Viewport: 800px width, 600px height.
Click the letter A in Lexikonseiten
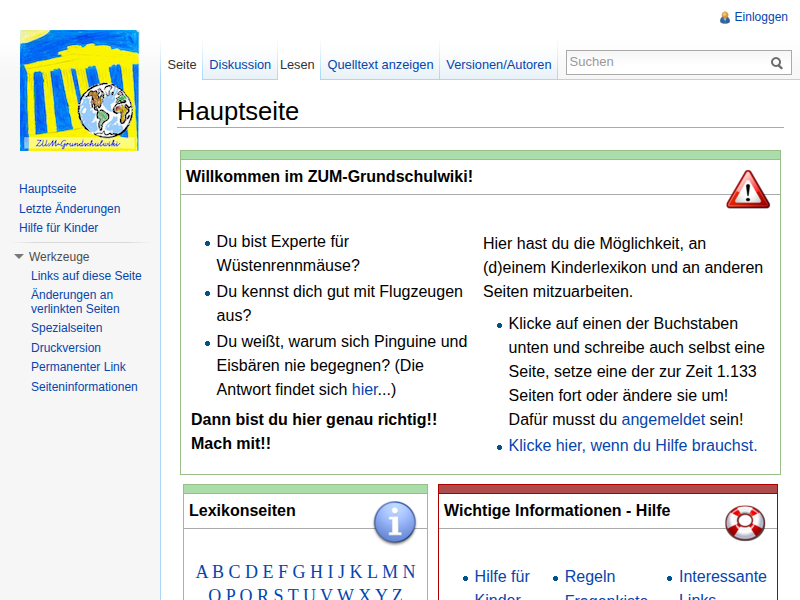(203, 571)
